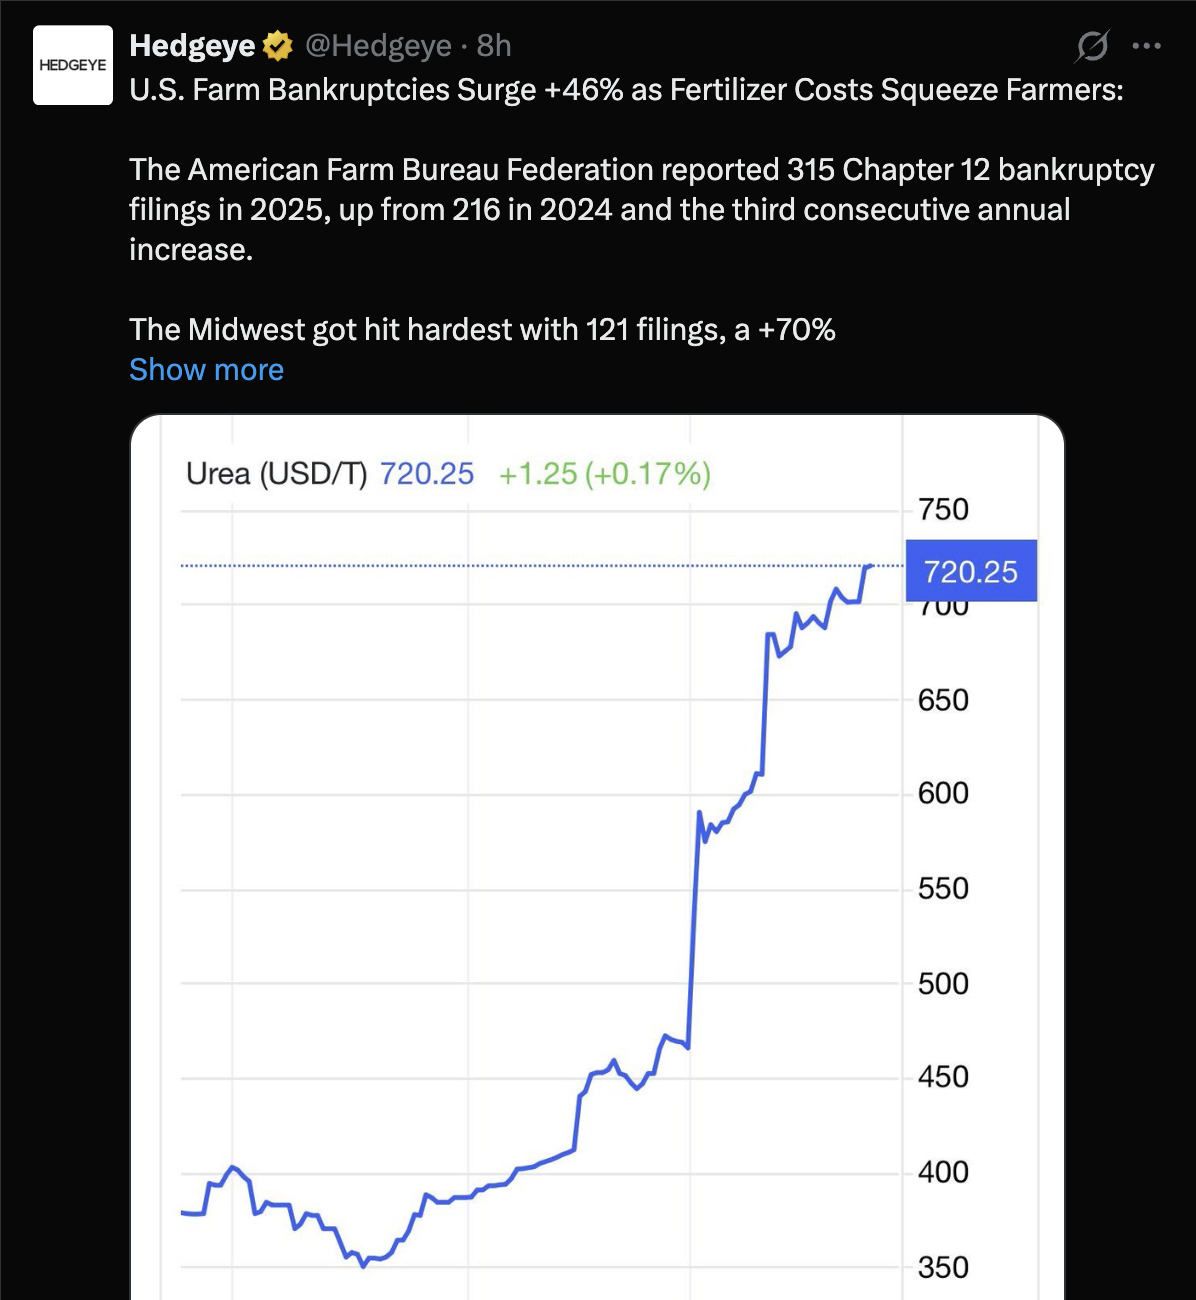The height and width of the screenshot is (1300, 1196).
Task: Open the three-dot more options menu
Action: (1146, 46)
